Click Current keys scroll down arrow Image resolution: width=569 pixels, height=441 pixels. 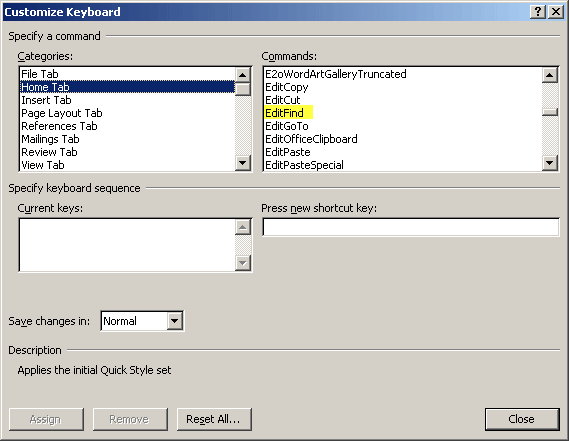[x=242, y=263]
